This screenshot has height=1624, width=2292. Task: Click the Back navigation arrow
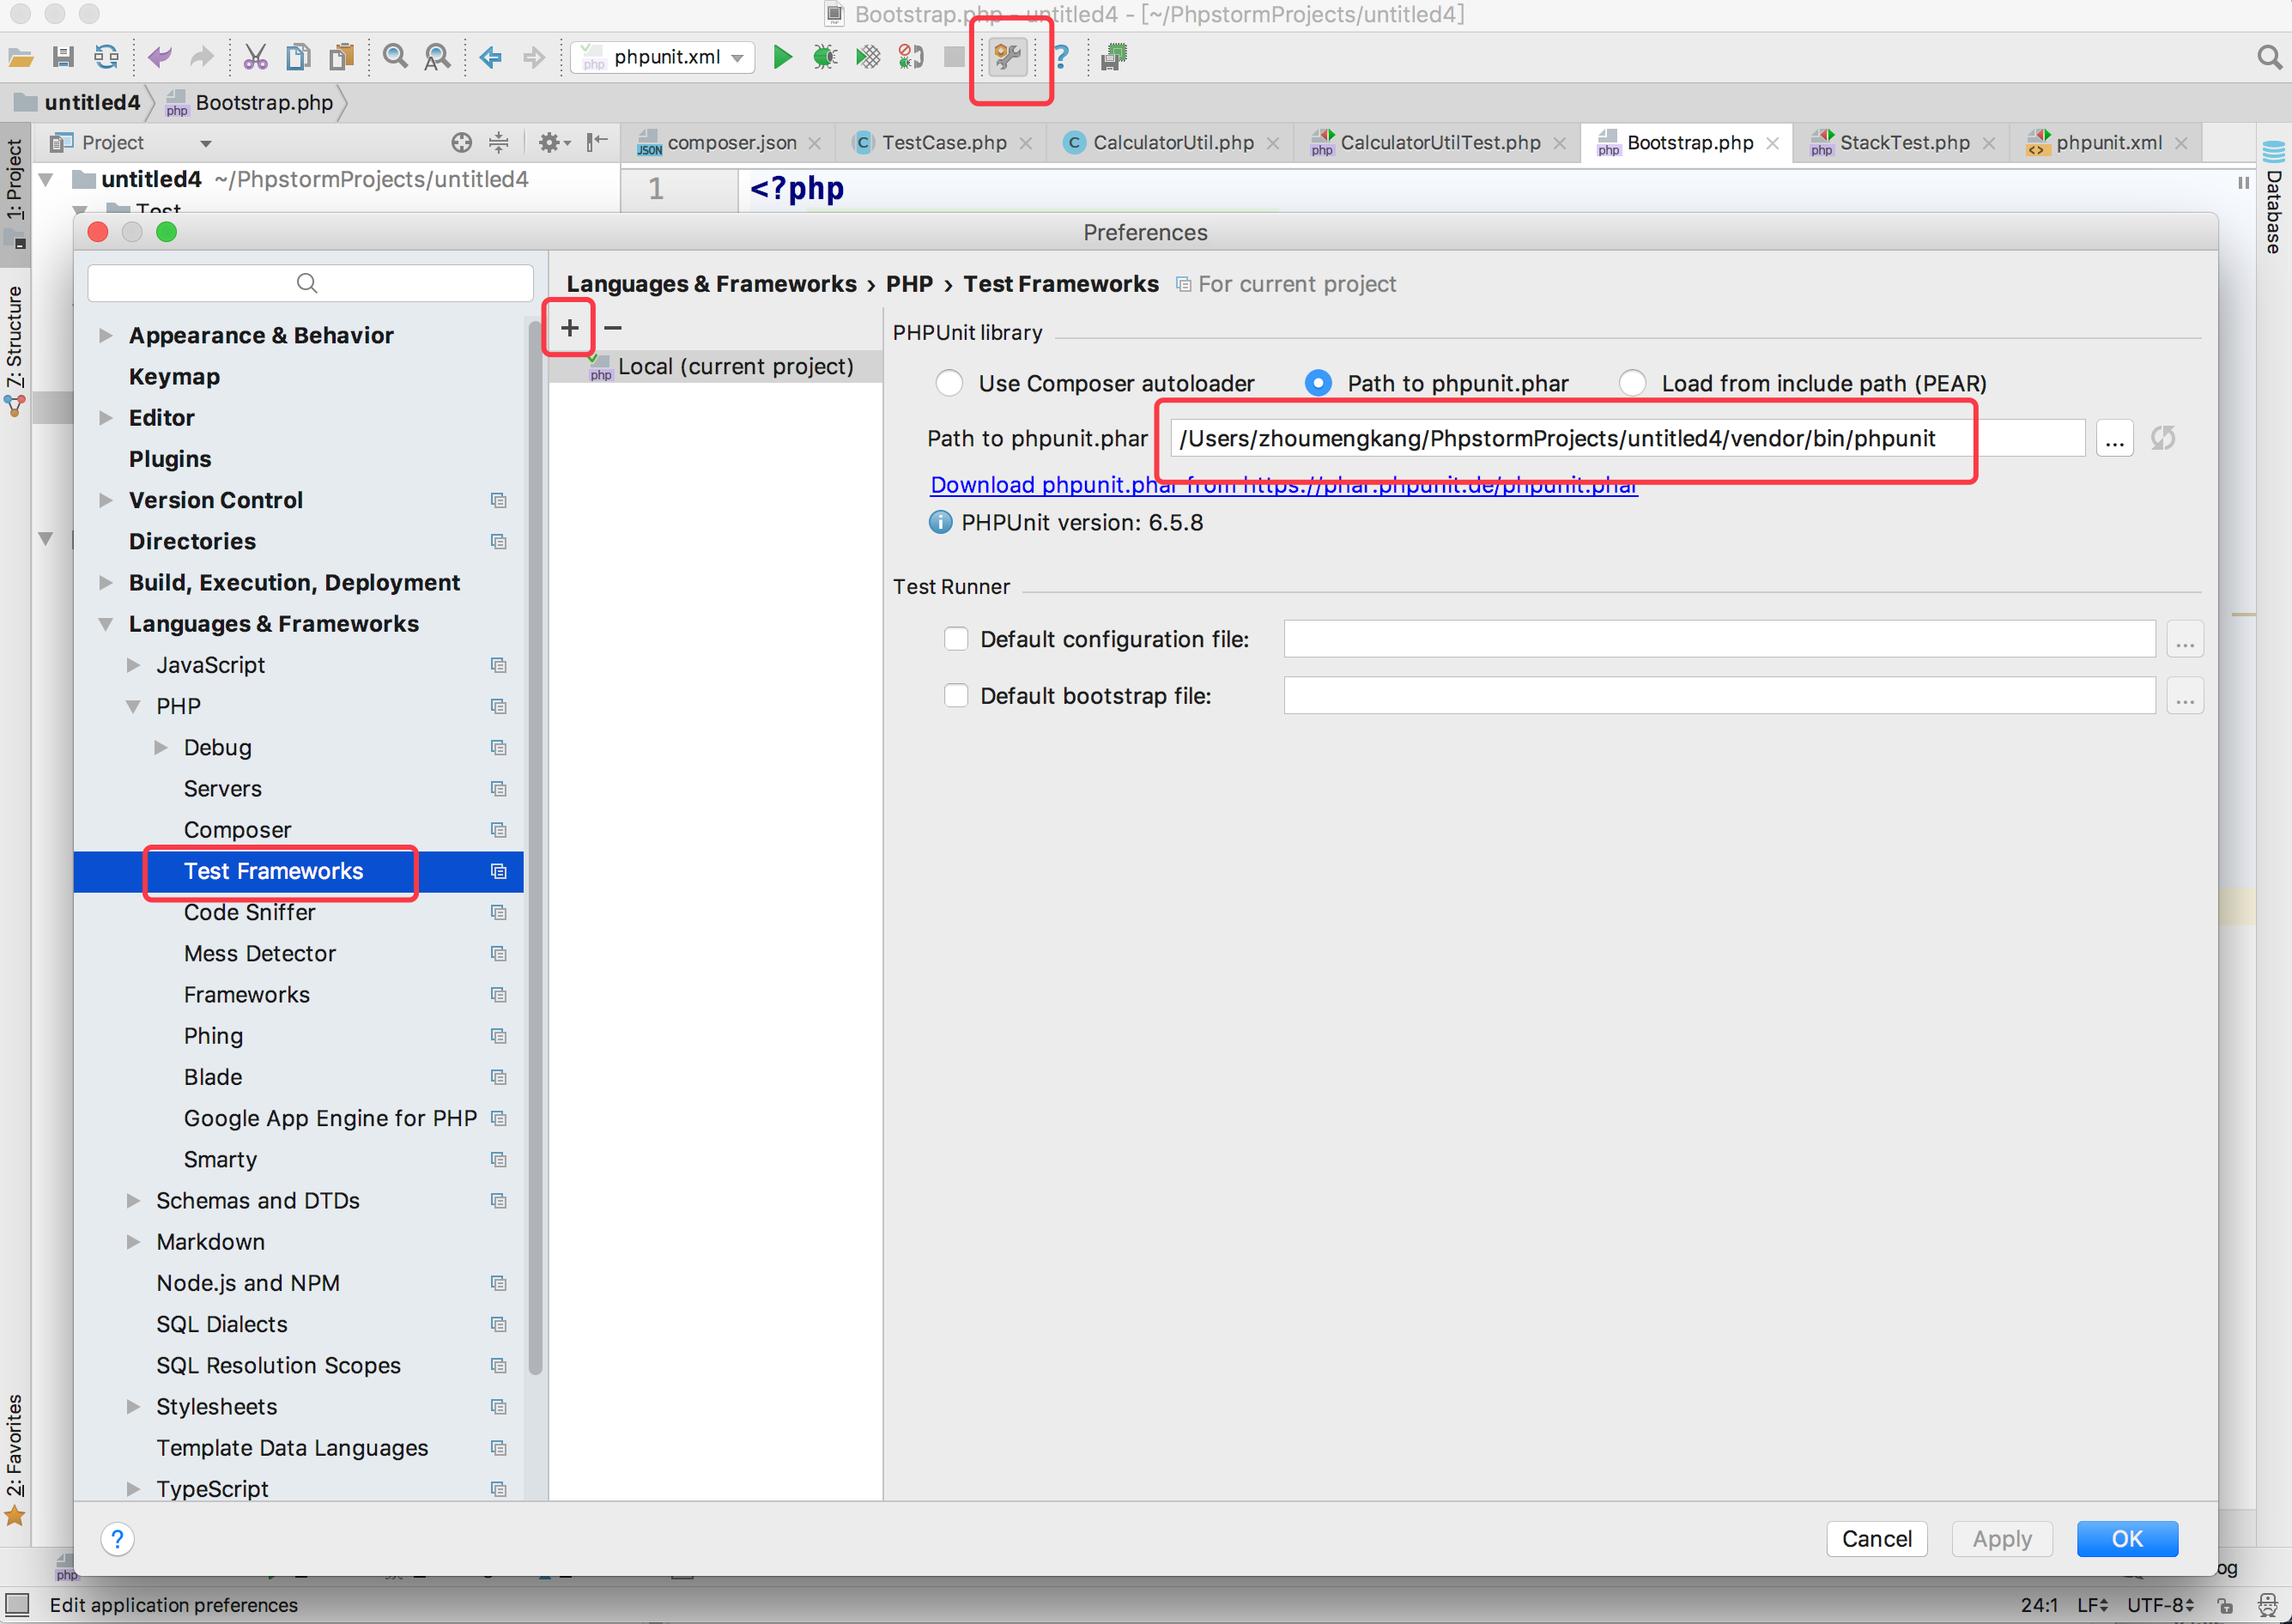coord(490,57)
